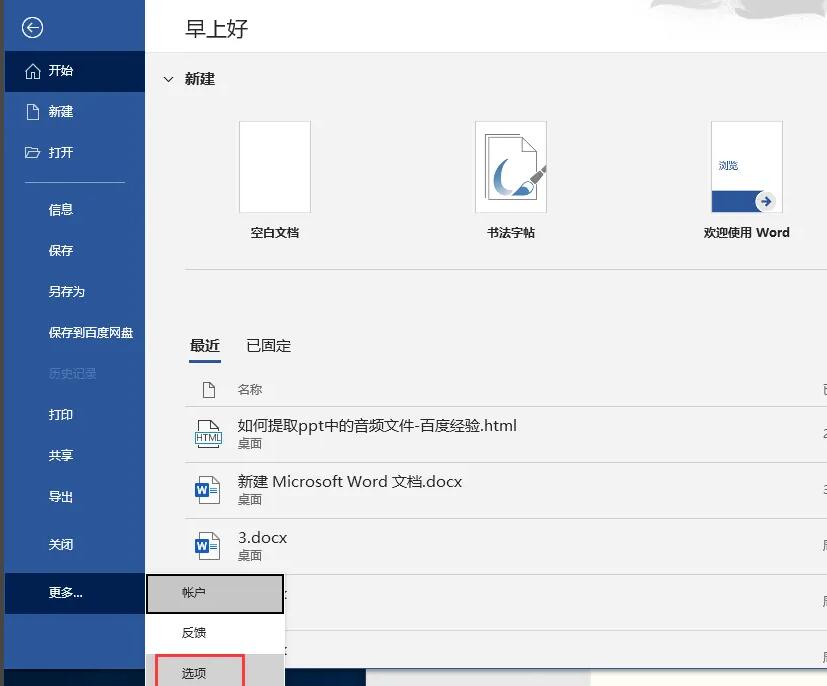Click the new document icon beside 新建
The height and width of the screenshot is (686, 827).
point(33,112)
